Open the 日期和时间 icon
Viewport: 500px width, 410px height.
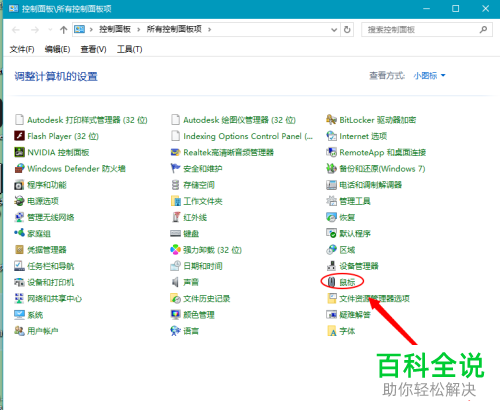[175, 266]
